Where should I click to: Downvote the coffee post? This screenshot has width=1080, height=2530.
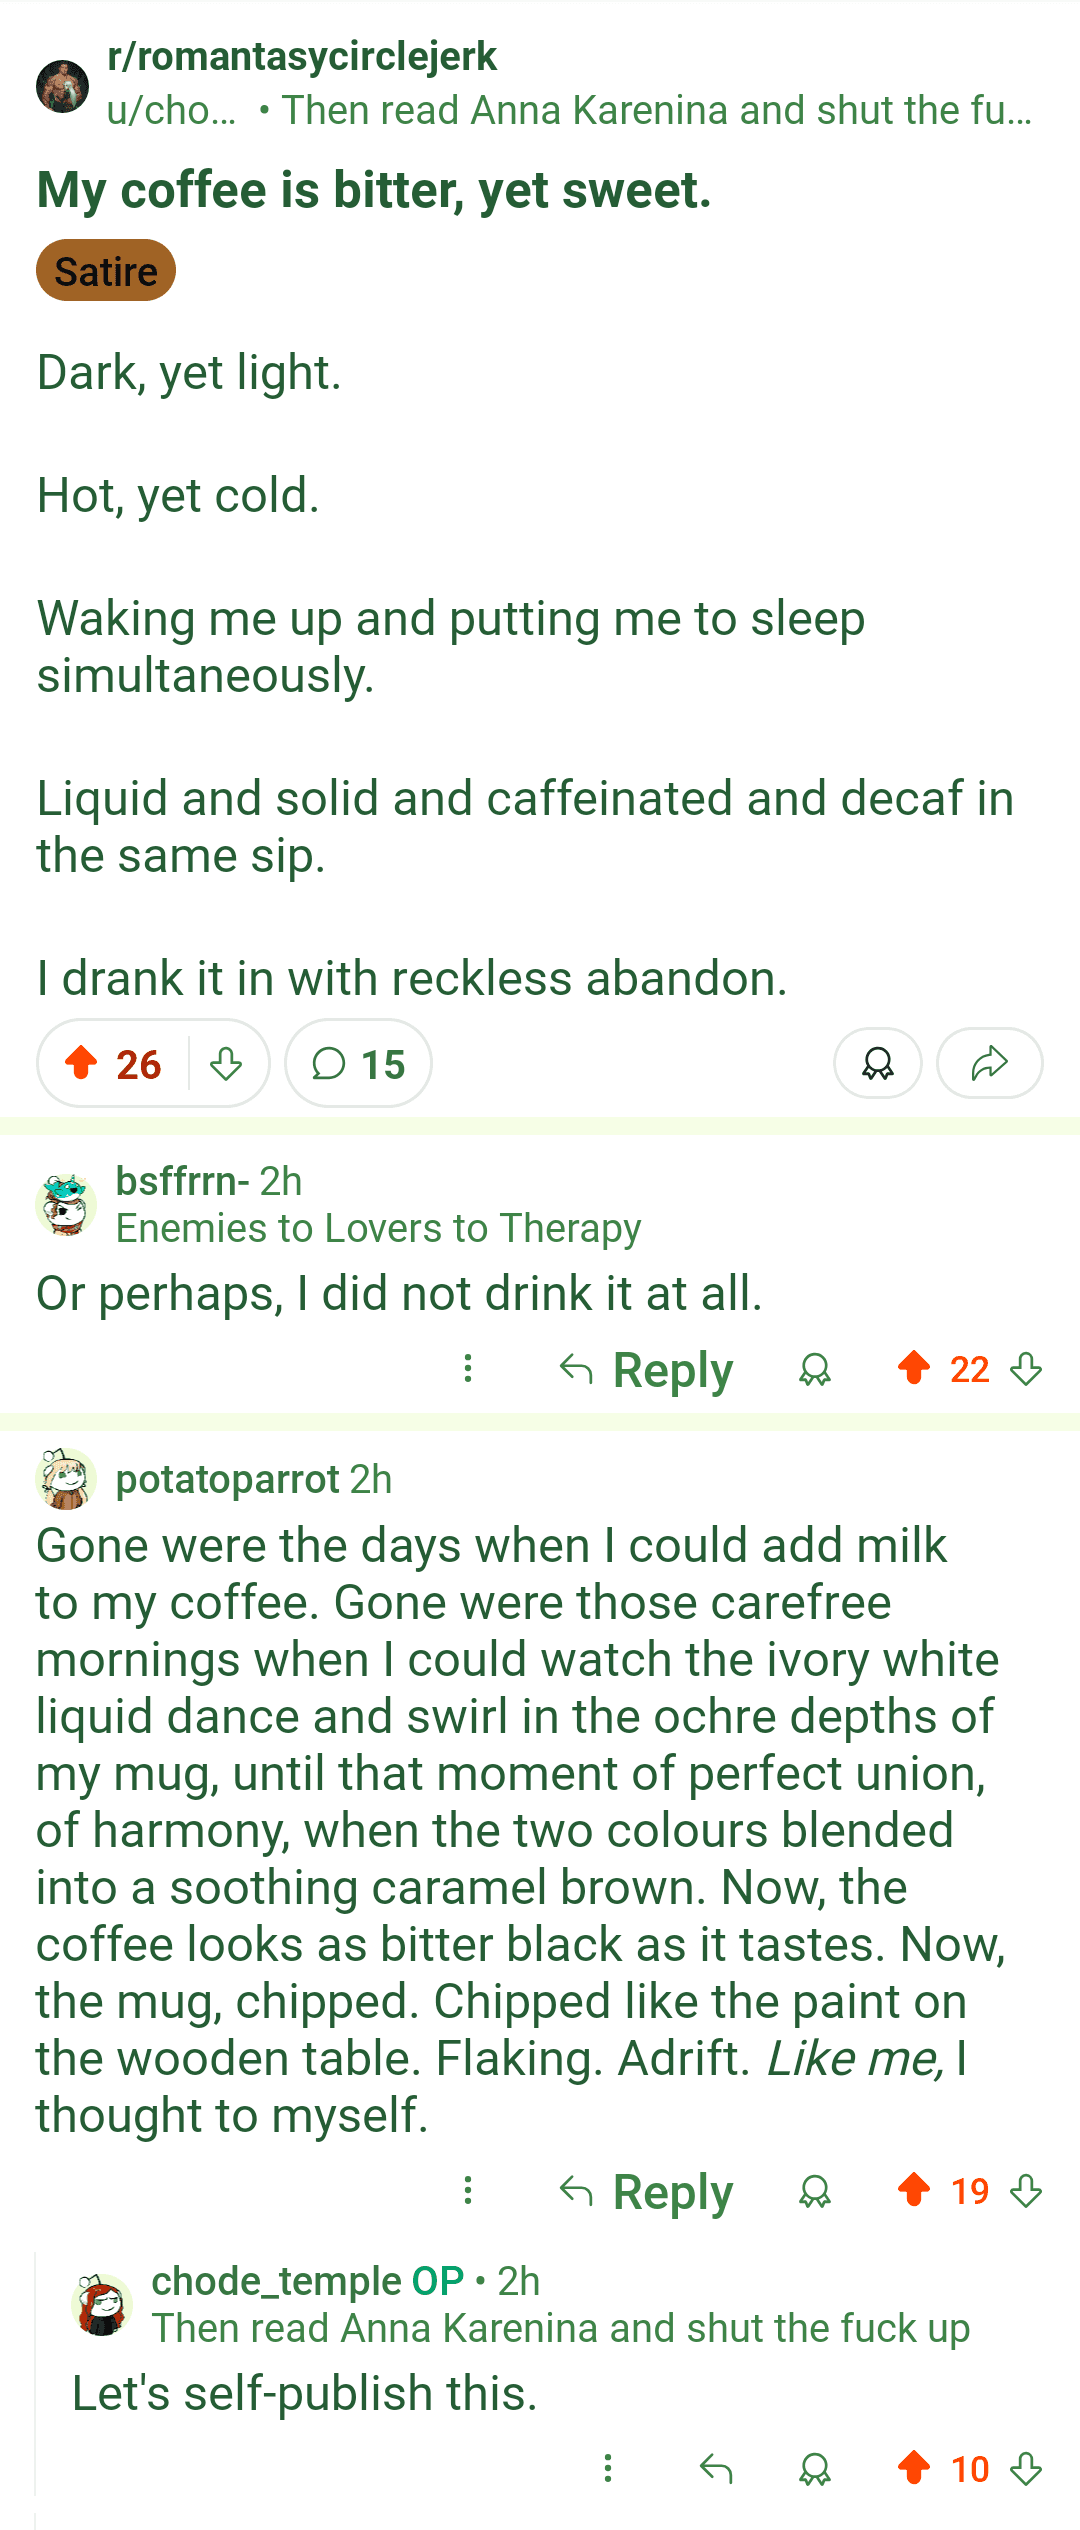click(x=226, y=1063)
